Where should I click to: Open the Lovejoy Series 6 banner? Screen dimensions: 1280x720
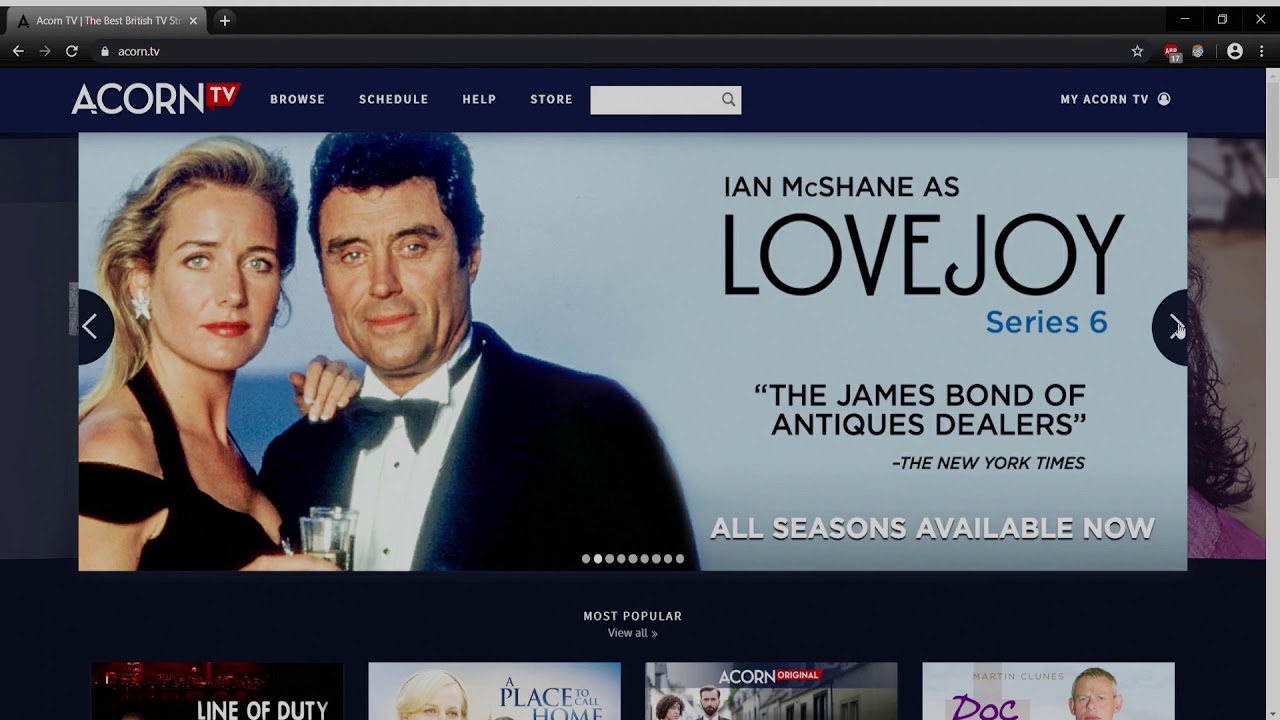click(632, 352)
